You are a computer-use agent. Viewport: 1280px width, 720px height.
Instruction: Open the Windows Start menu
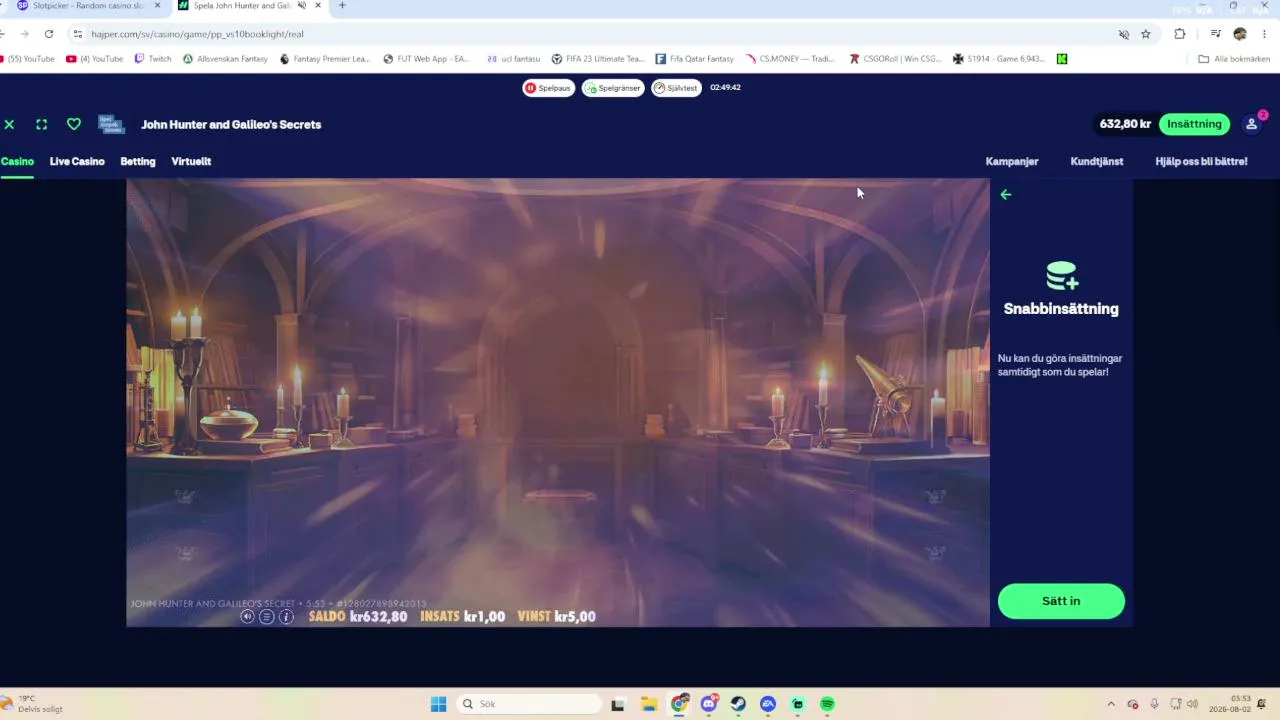[x=438, y=704]
